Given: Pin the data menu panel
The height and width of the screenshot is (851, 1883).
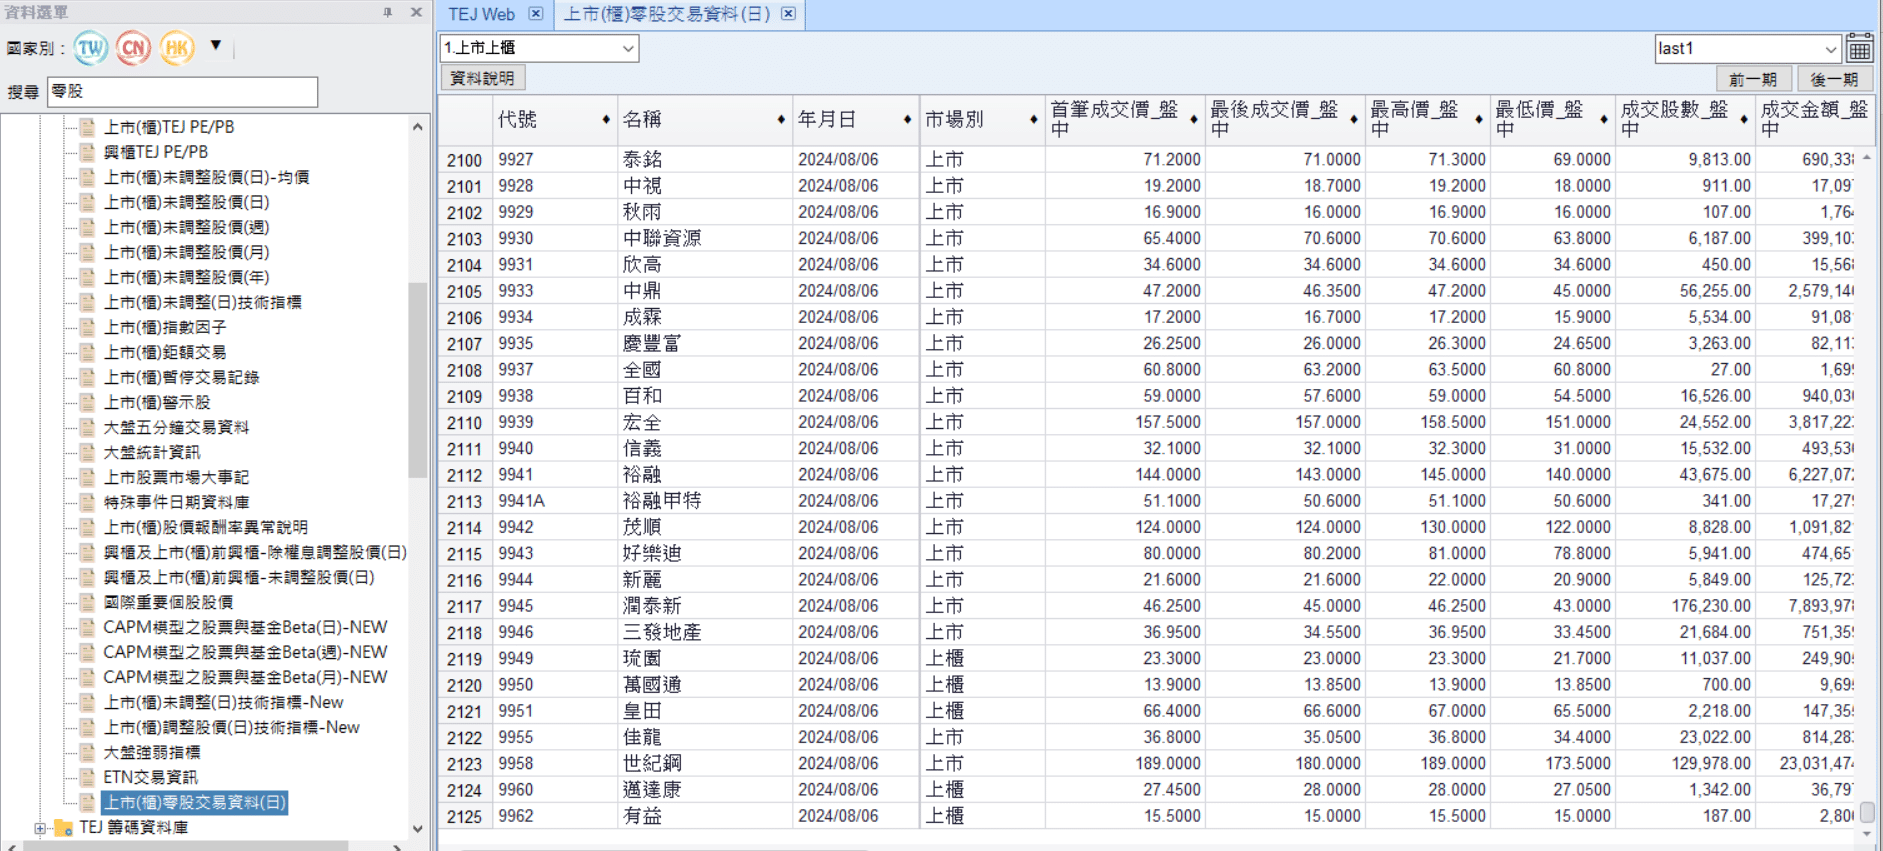Looking at the screenshot, I should coord(387,13).
